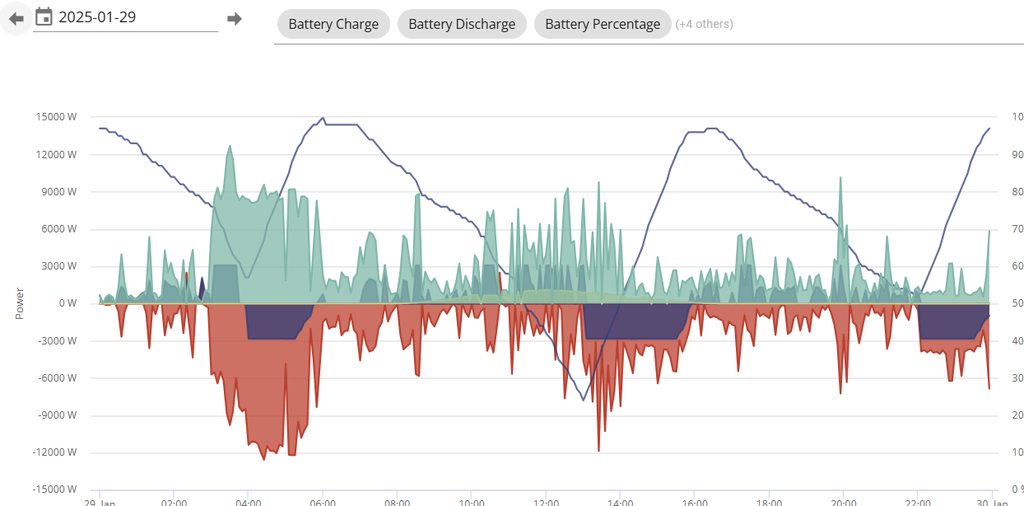Click the 0 W y-axis label
This screenshot has width=1024, height=506.
pos(68,303)
